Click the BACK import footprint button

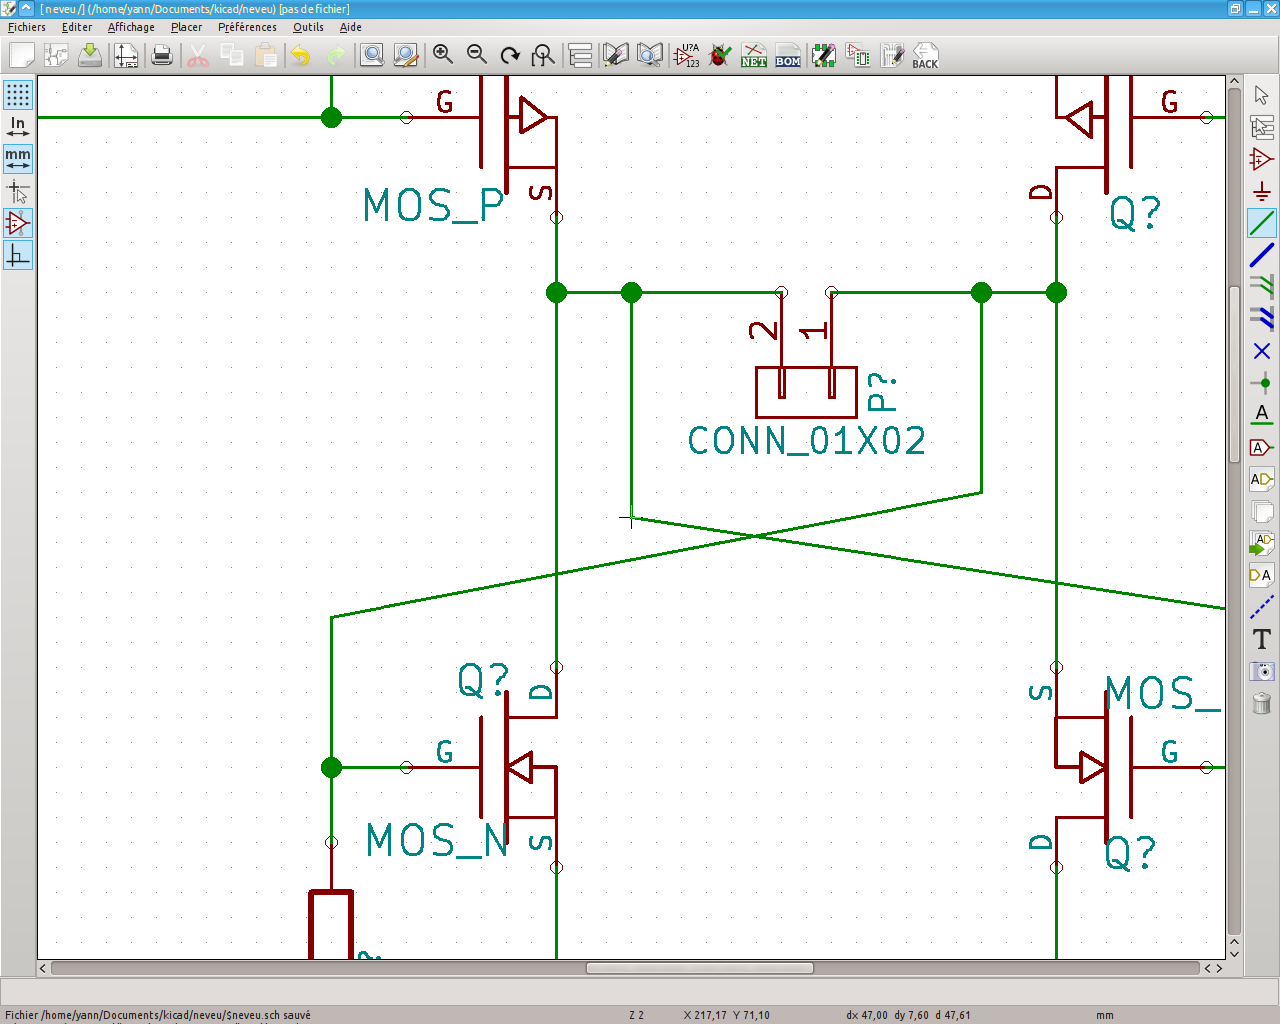tap(925, 55)
